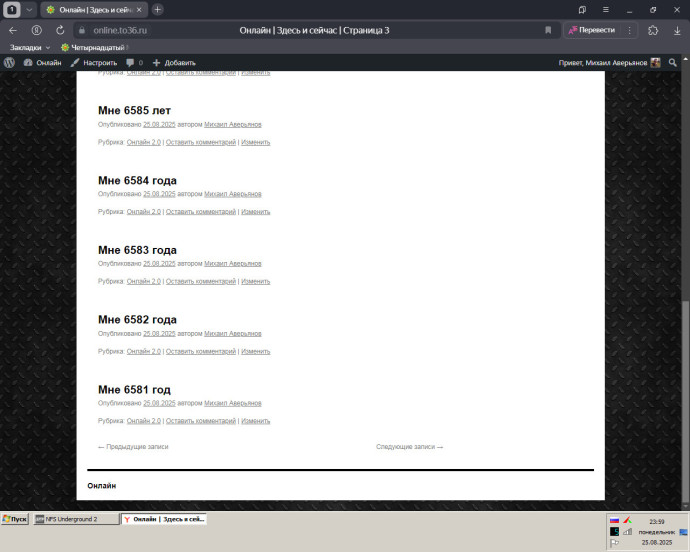The image size is (690, 552).
Task: Click the Russian flag language indicator
Action: point(614,520)
